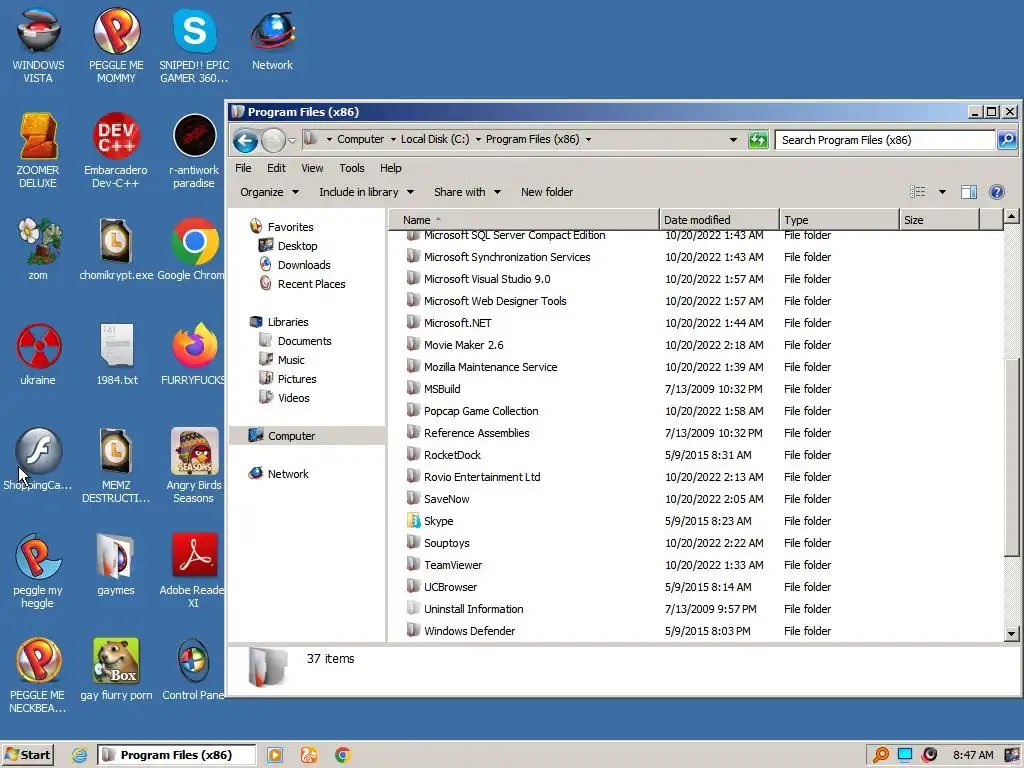Select Documents under Libraries
The width and height of the screenshot is (1024, 768).
304,341
